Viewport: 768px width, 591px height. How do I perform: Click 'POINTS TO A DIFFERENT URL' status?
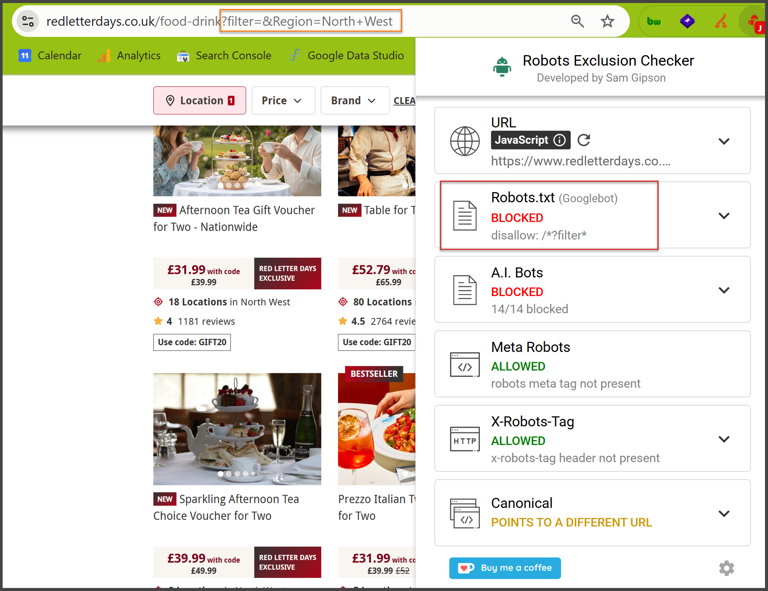click(571, 522)
